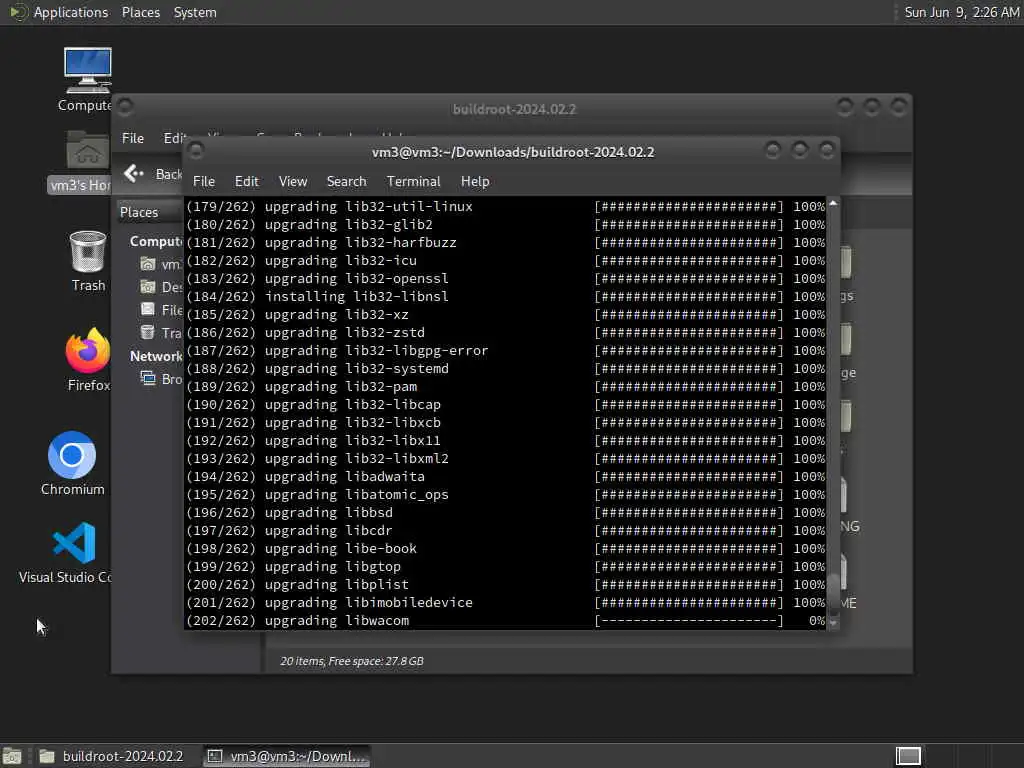The image size is (1024, 768).
Task: Click the 'upgrading libe-book' terminal line
Action: [505, 549]
